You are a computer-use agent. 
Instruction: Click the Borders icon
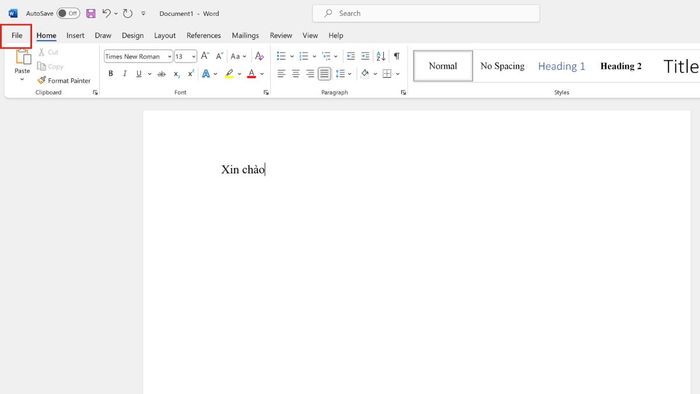pyautogui.click(x=387, y=74)
